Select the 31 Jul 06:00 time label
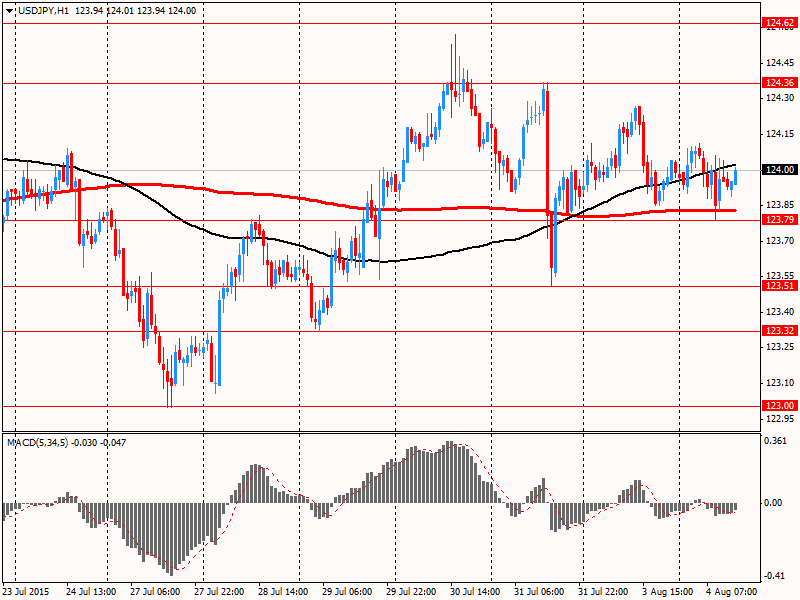This screenshot has height=600, width=800. point(539,592)
